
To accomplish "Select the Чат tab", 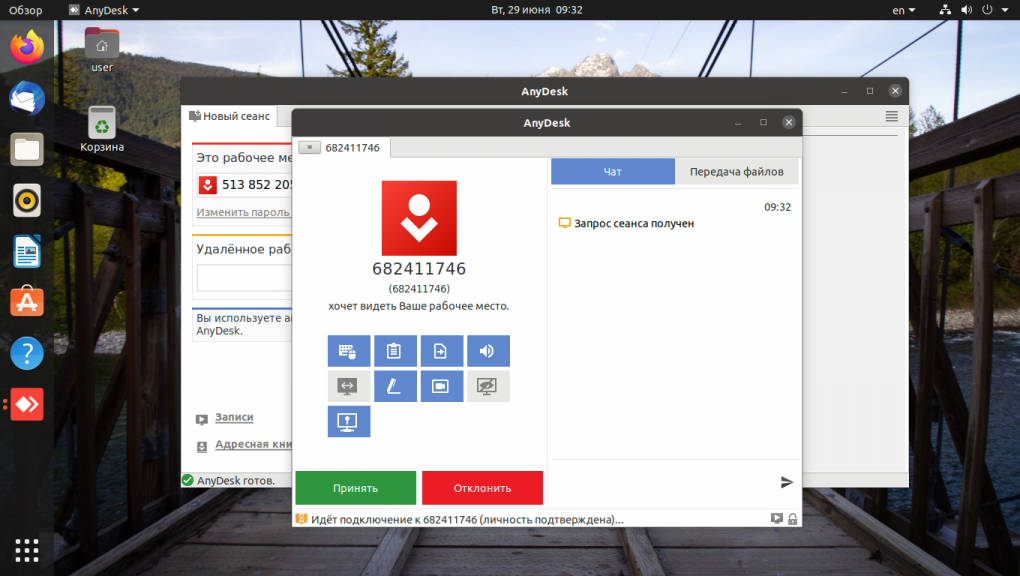I will point(612,171).
